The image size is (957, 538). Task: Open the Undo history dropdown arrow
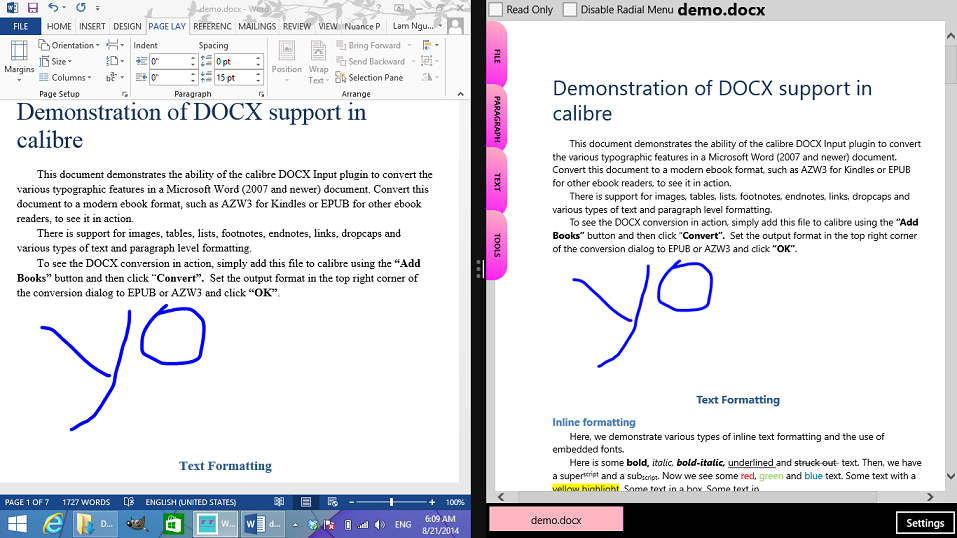64,9
